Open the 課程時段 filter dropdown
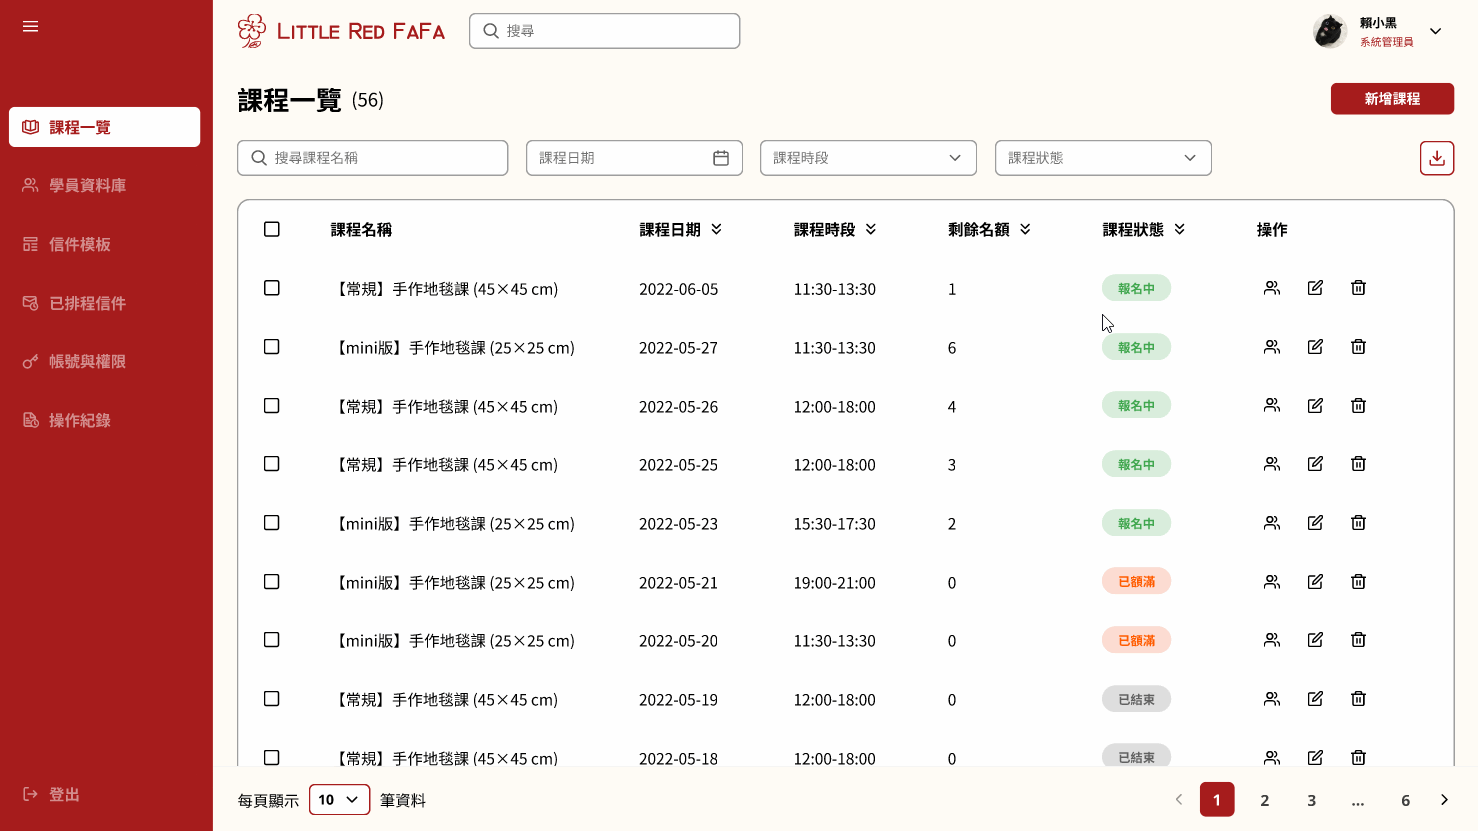This screenshot has height=831, width=1478. [868, 158]
